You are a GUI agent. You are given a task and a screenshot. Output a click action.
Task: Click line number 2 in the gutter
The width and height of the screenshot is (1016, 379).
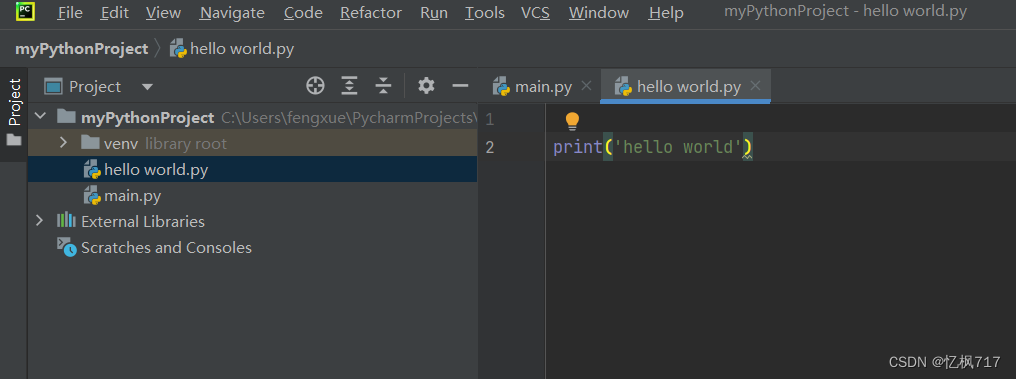(489, 147)
